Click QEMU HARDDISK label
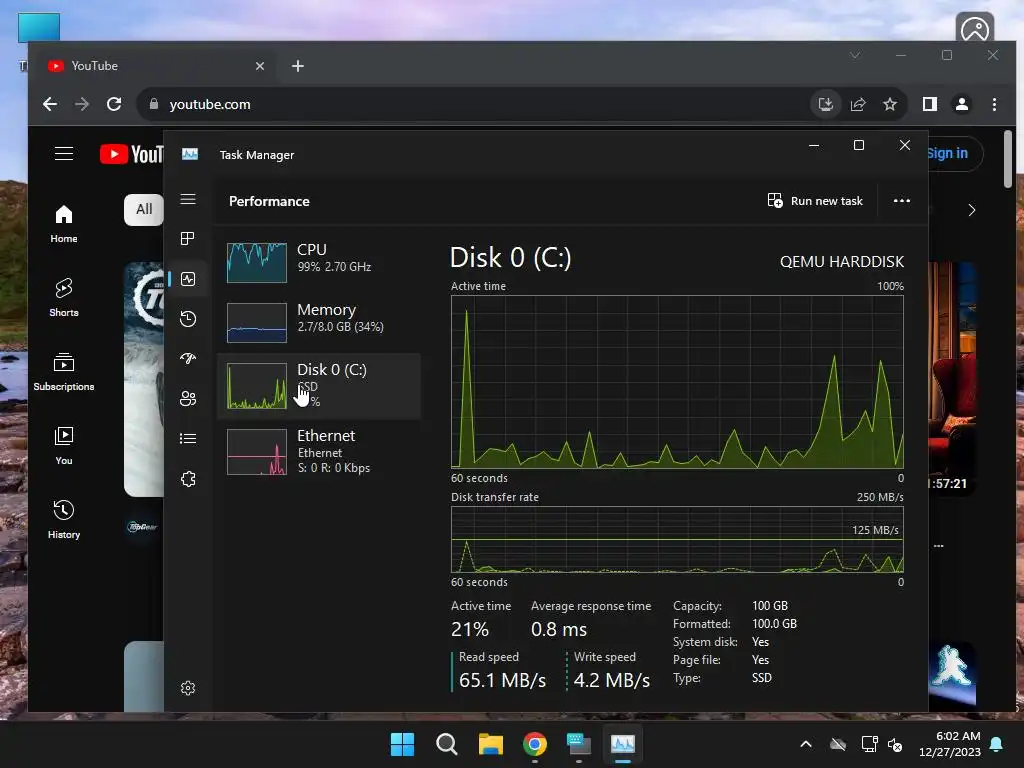The width and height of the screenshot is (1024, 768). pos(842,262)
